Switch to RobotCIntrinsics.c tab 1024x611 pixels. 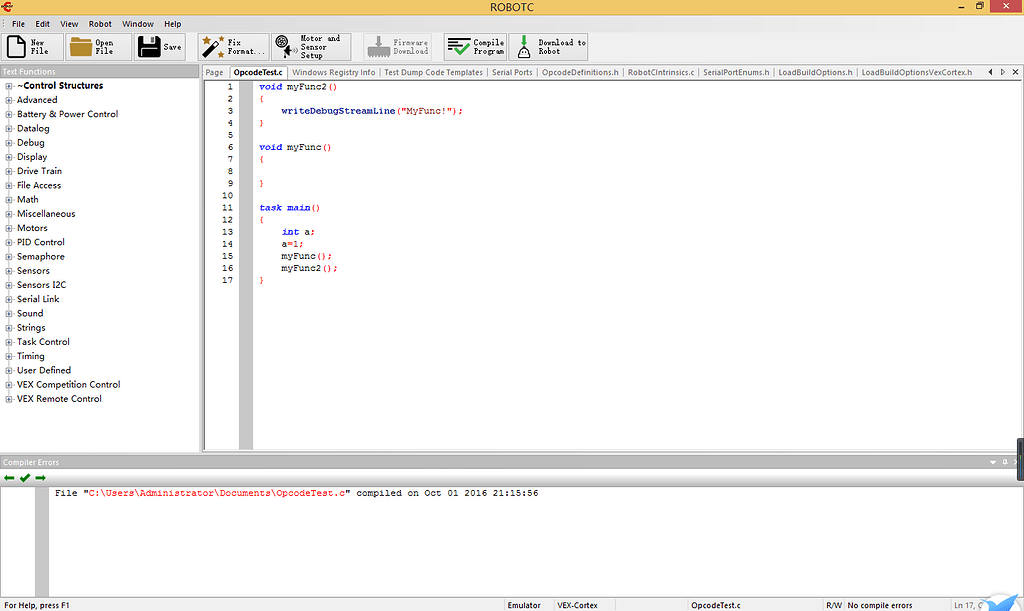pos(661,72)
